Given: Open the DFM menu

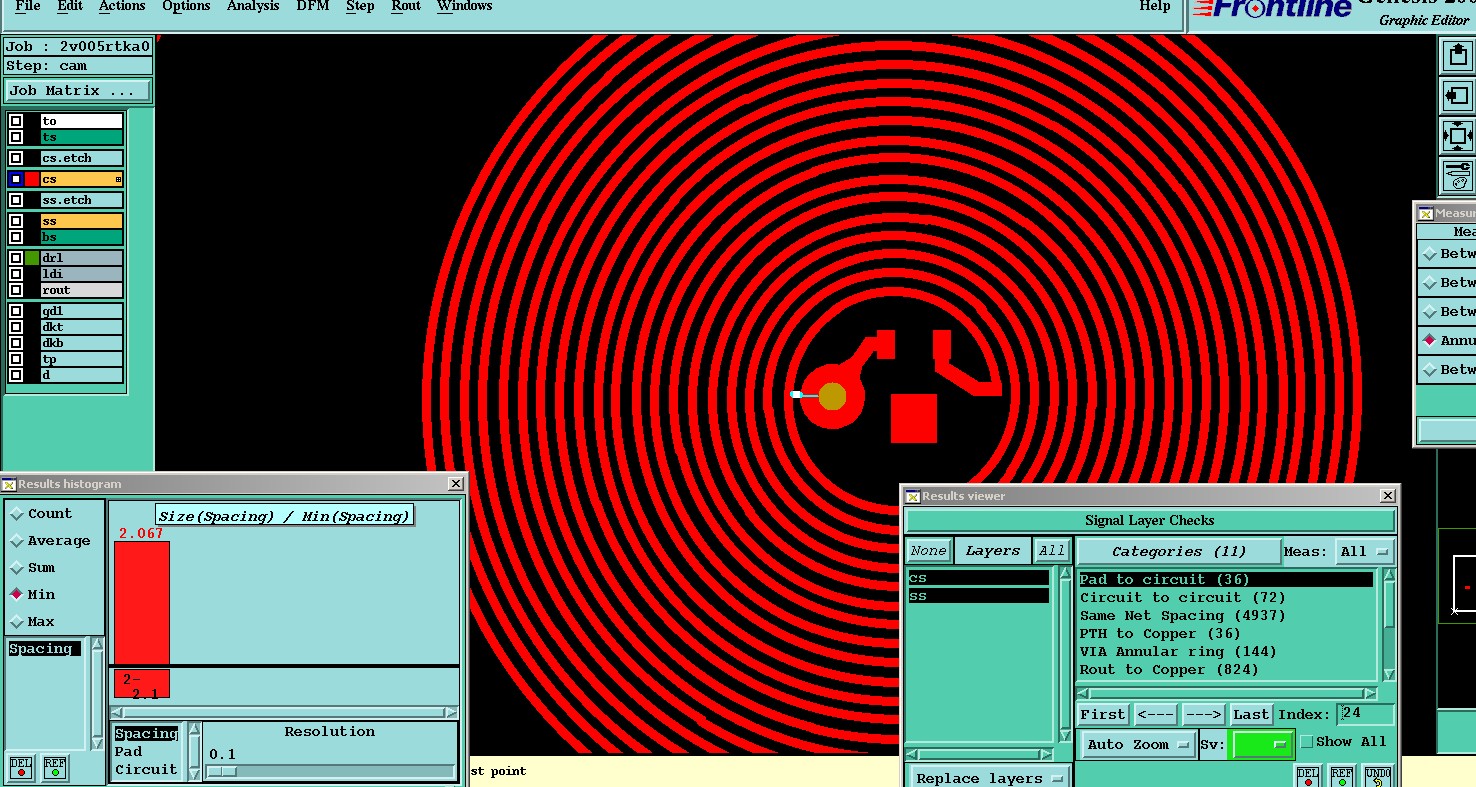Looking at the screenshot, I should 314,7.
